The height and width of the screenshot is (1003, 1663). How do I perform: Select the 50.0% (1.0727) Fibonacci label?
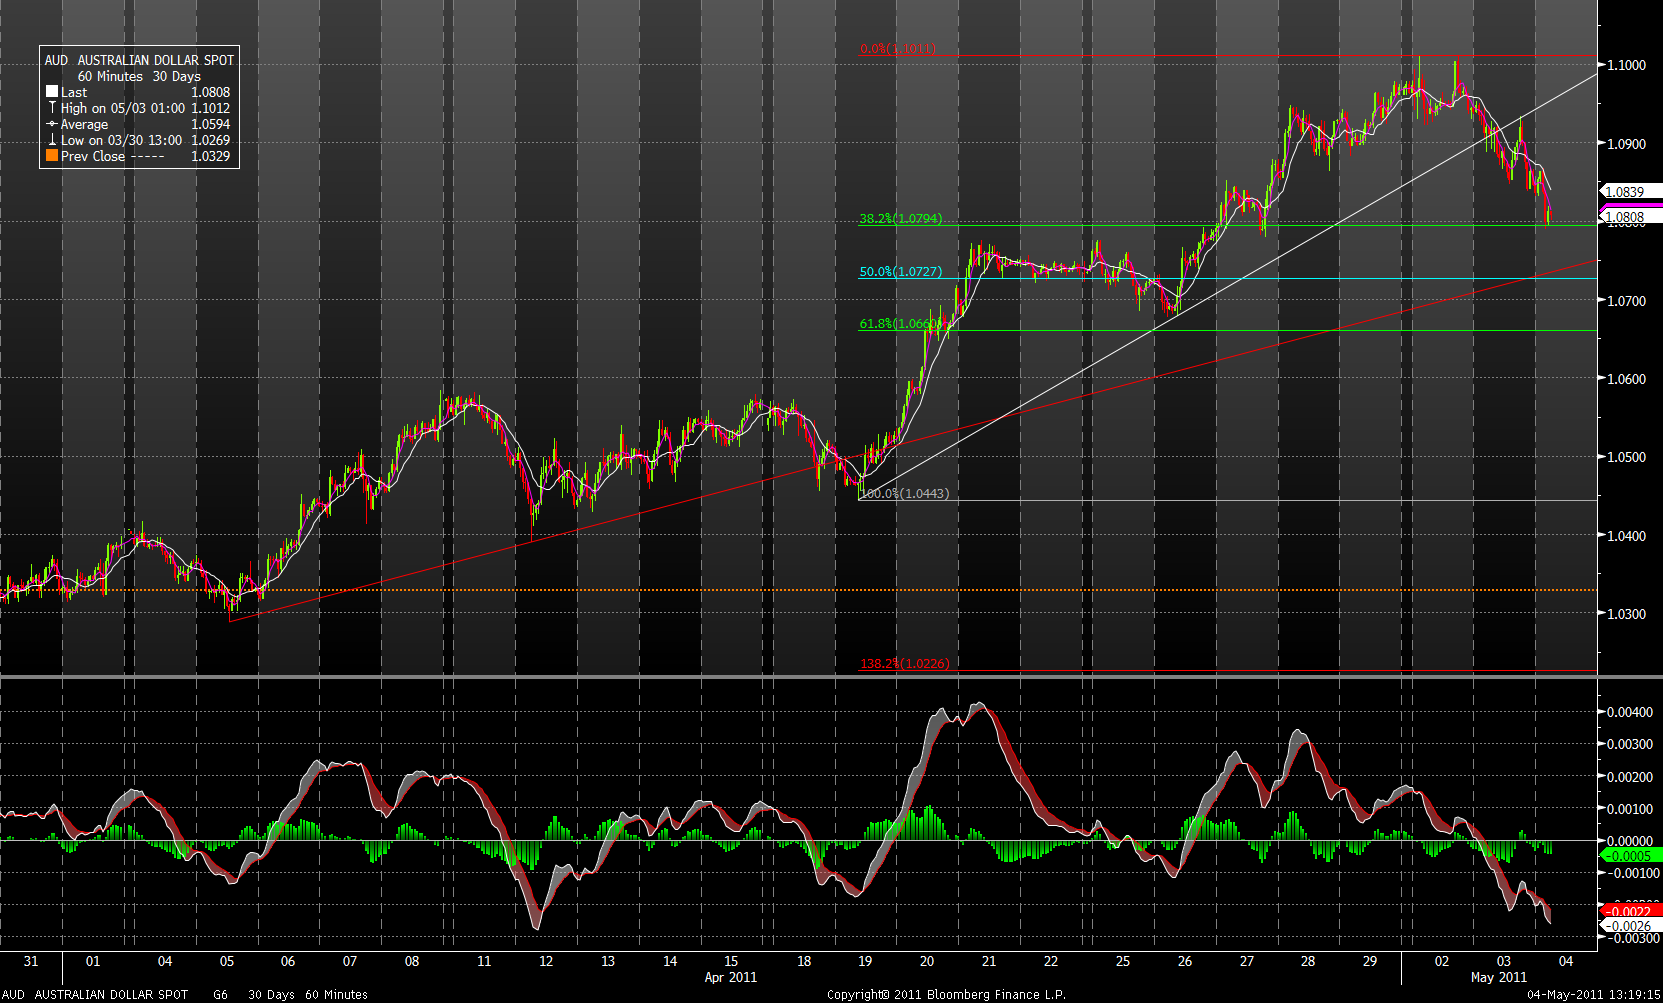coord(900,272)
